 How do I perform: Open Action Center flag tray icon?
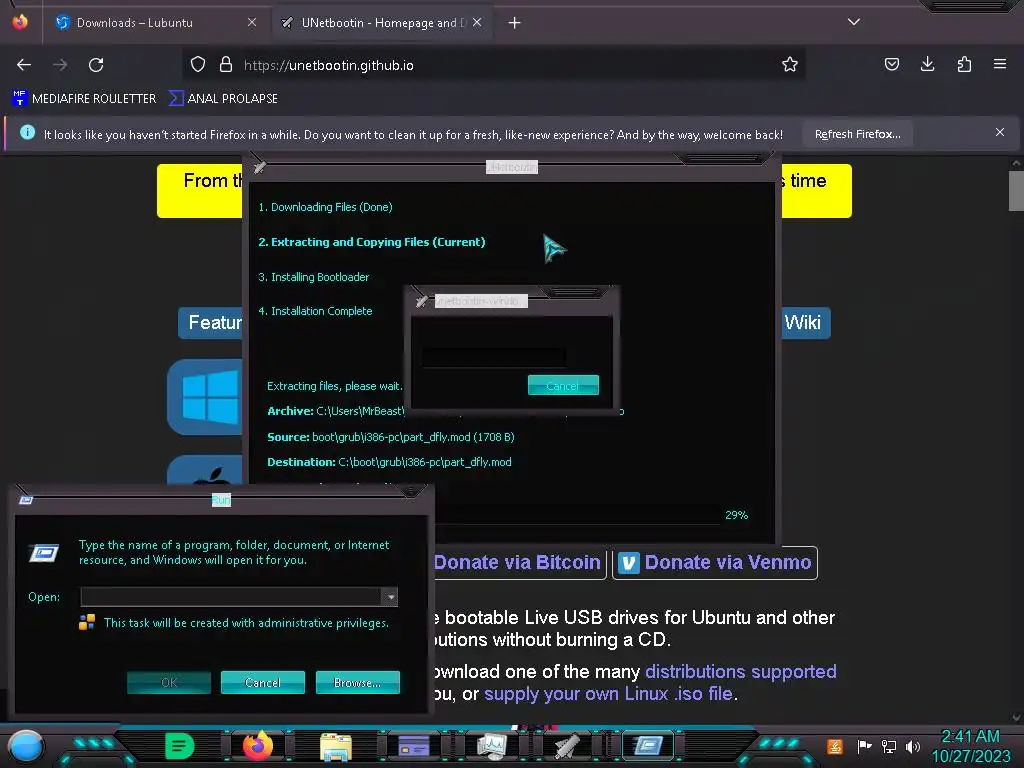pyautogui.click(x=864, y=746)
